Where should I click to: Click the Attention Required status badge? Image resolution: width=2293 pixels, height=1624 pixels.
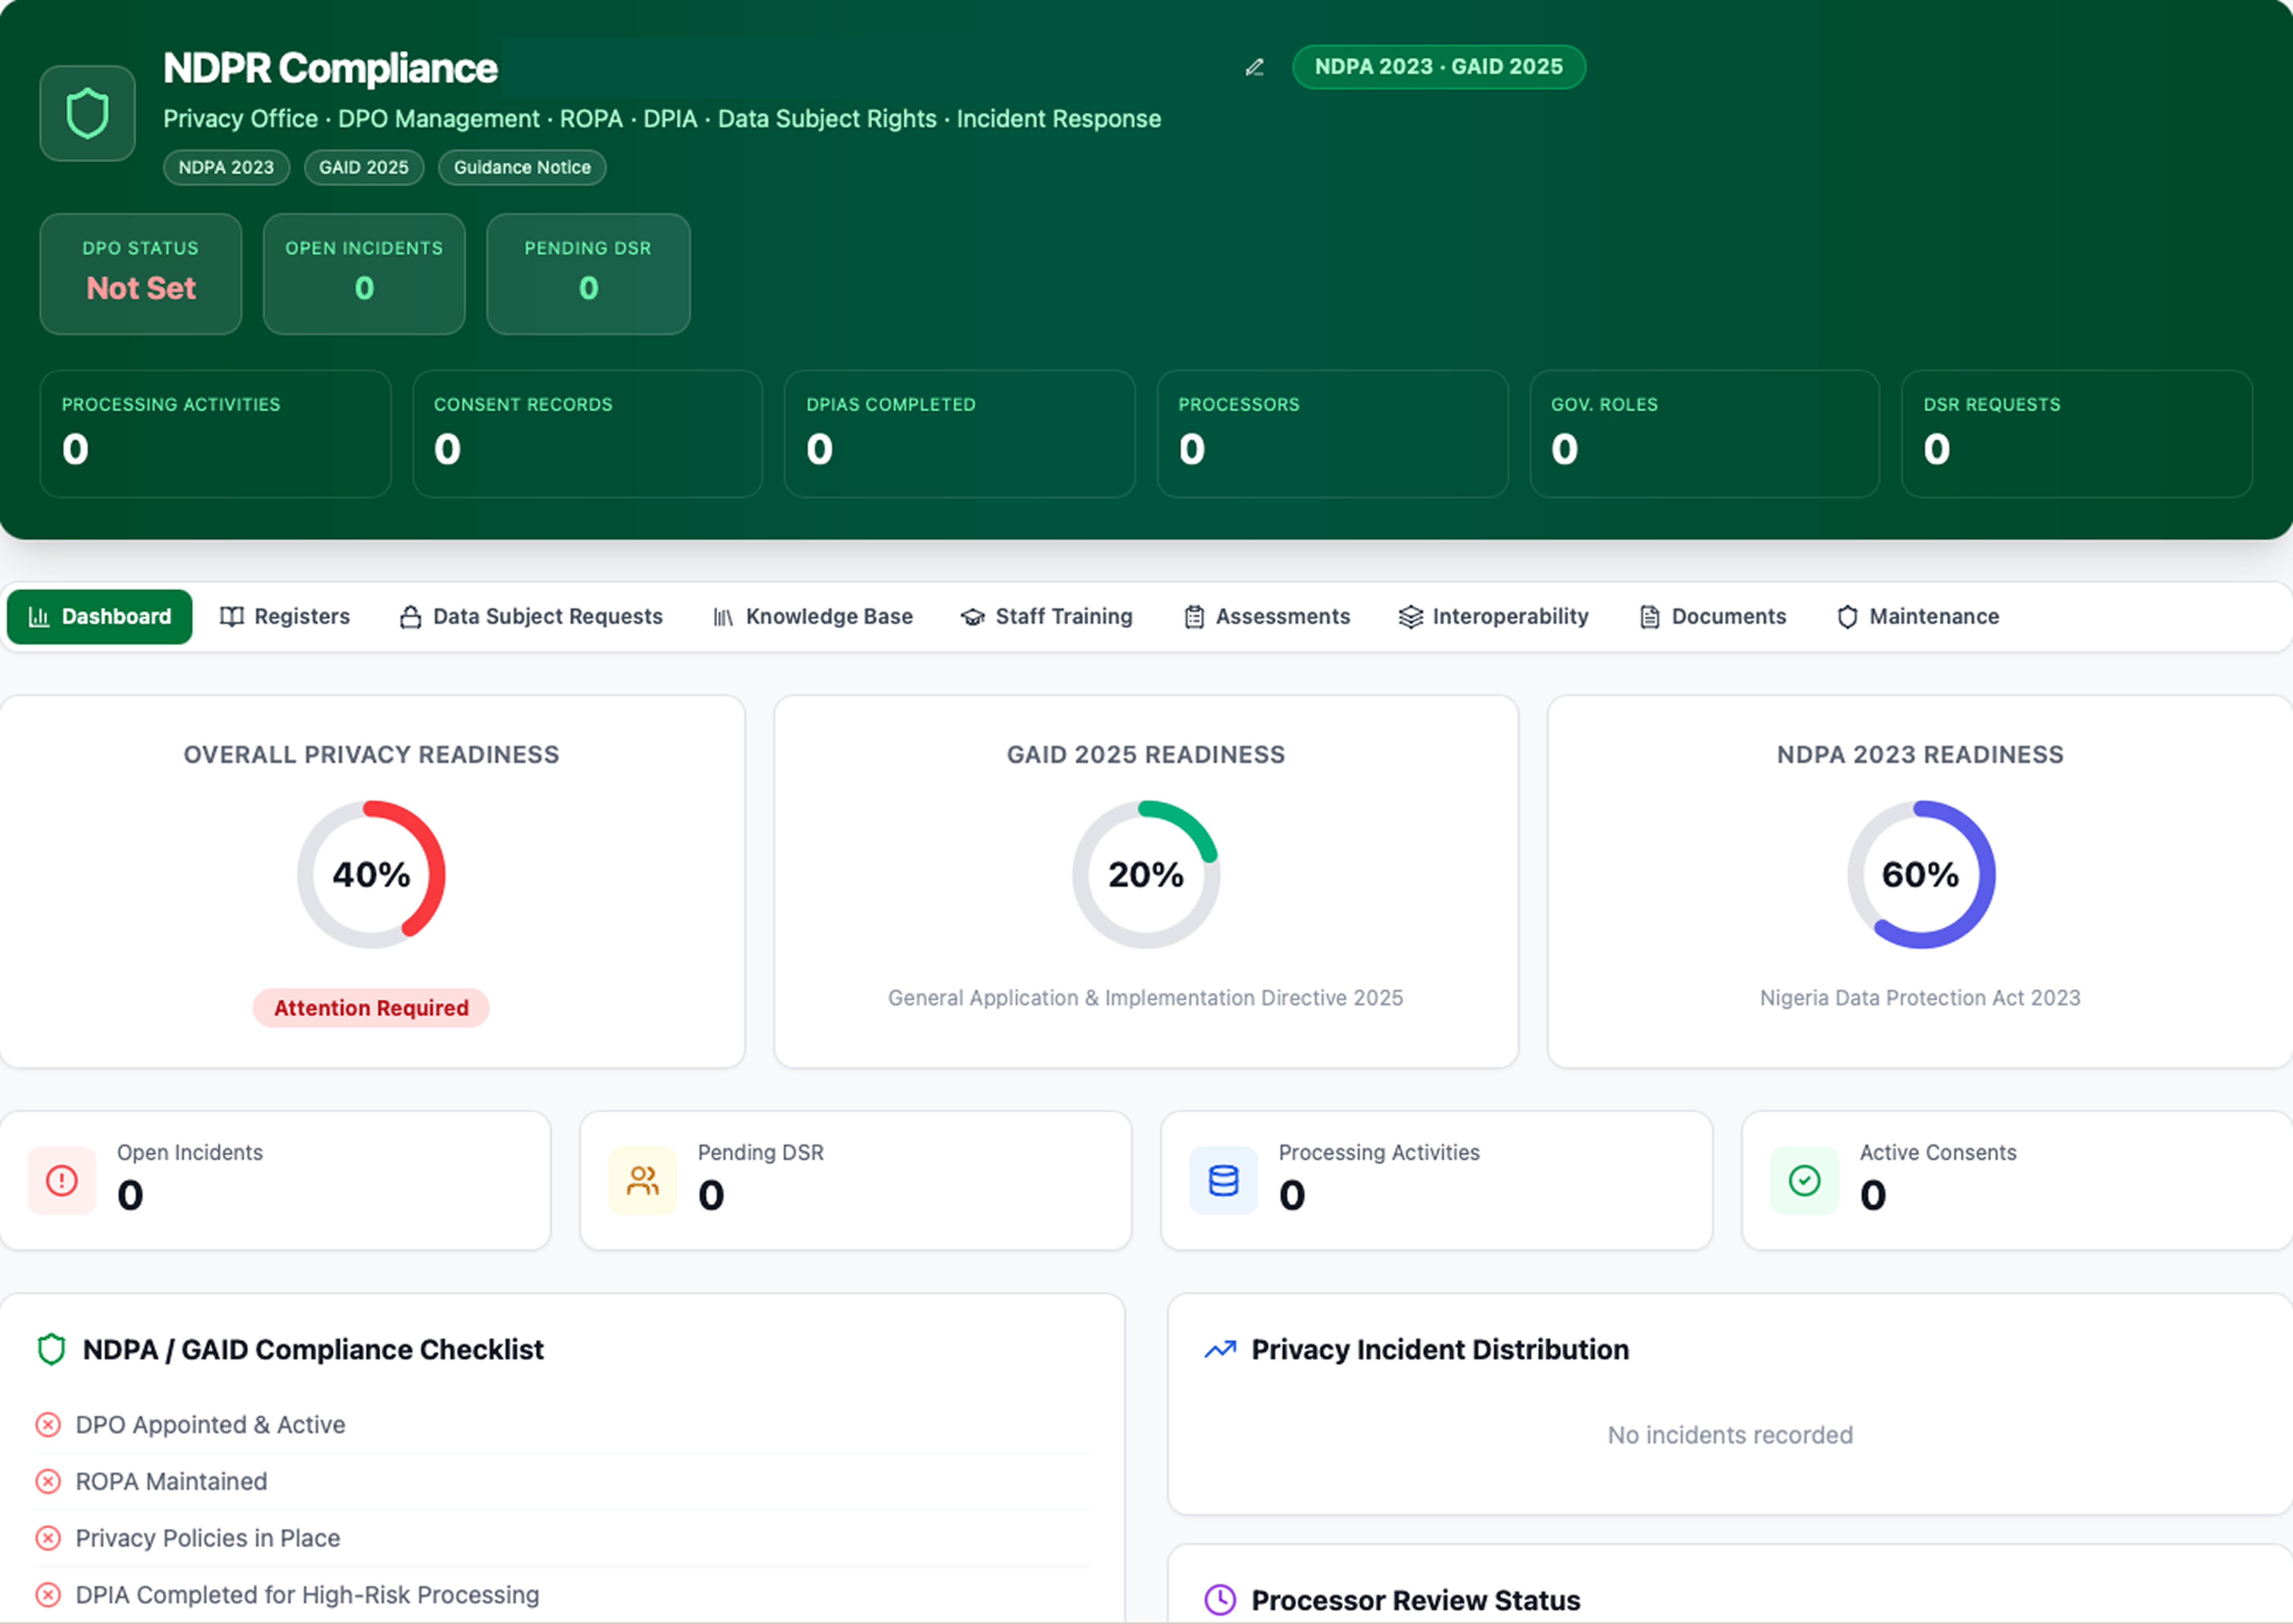click(x=371, y=1007)
